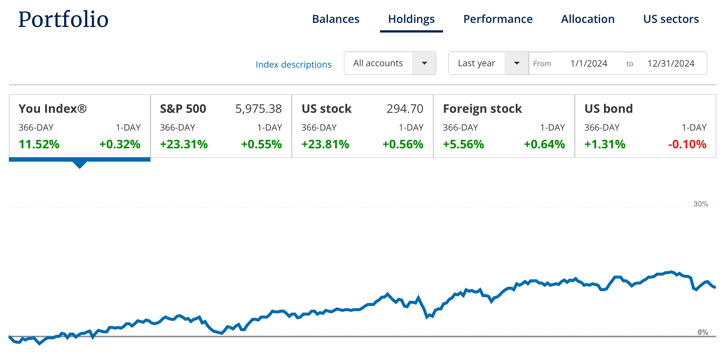Open the Last year period dropdown arrow
The width and height of the screenshot is (720, 364).
point(517,63)
